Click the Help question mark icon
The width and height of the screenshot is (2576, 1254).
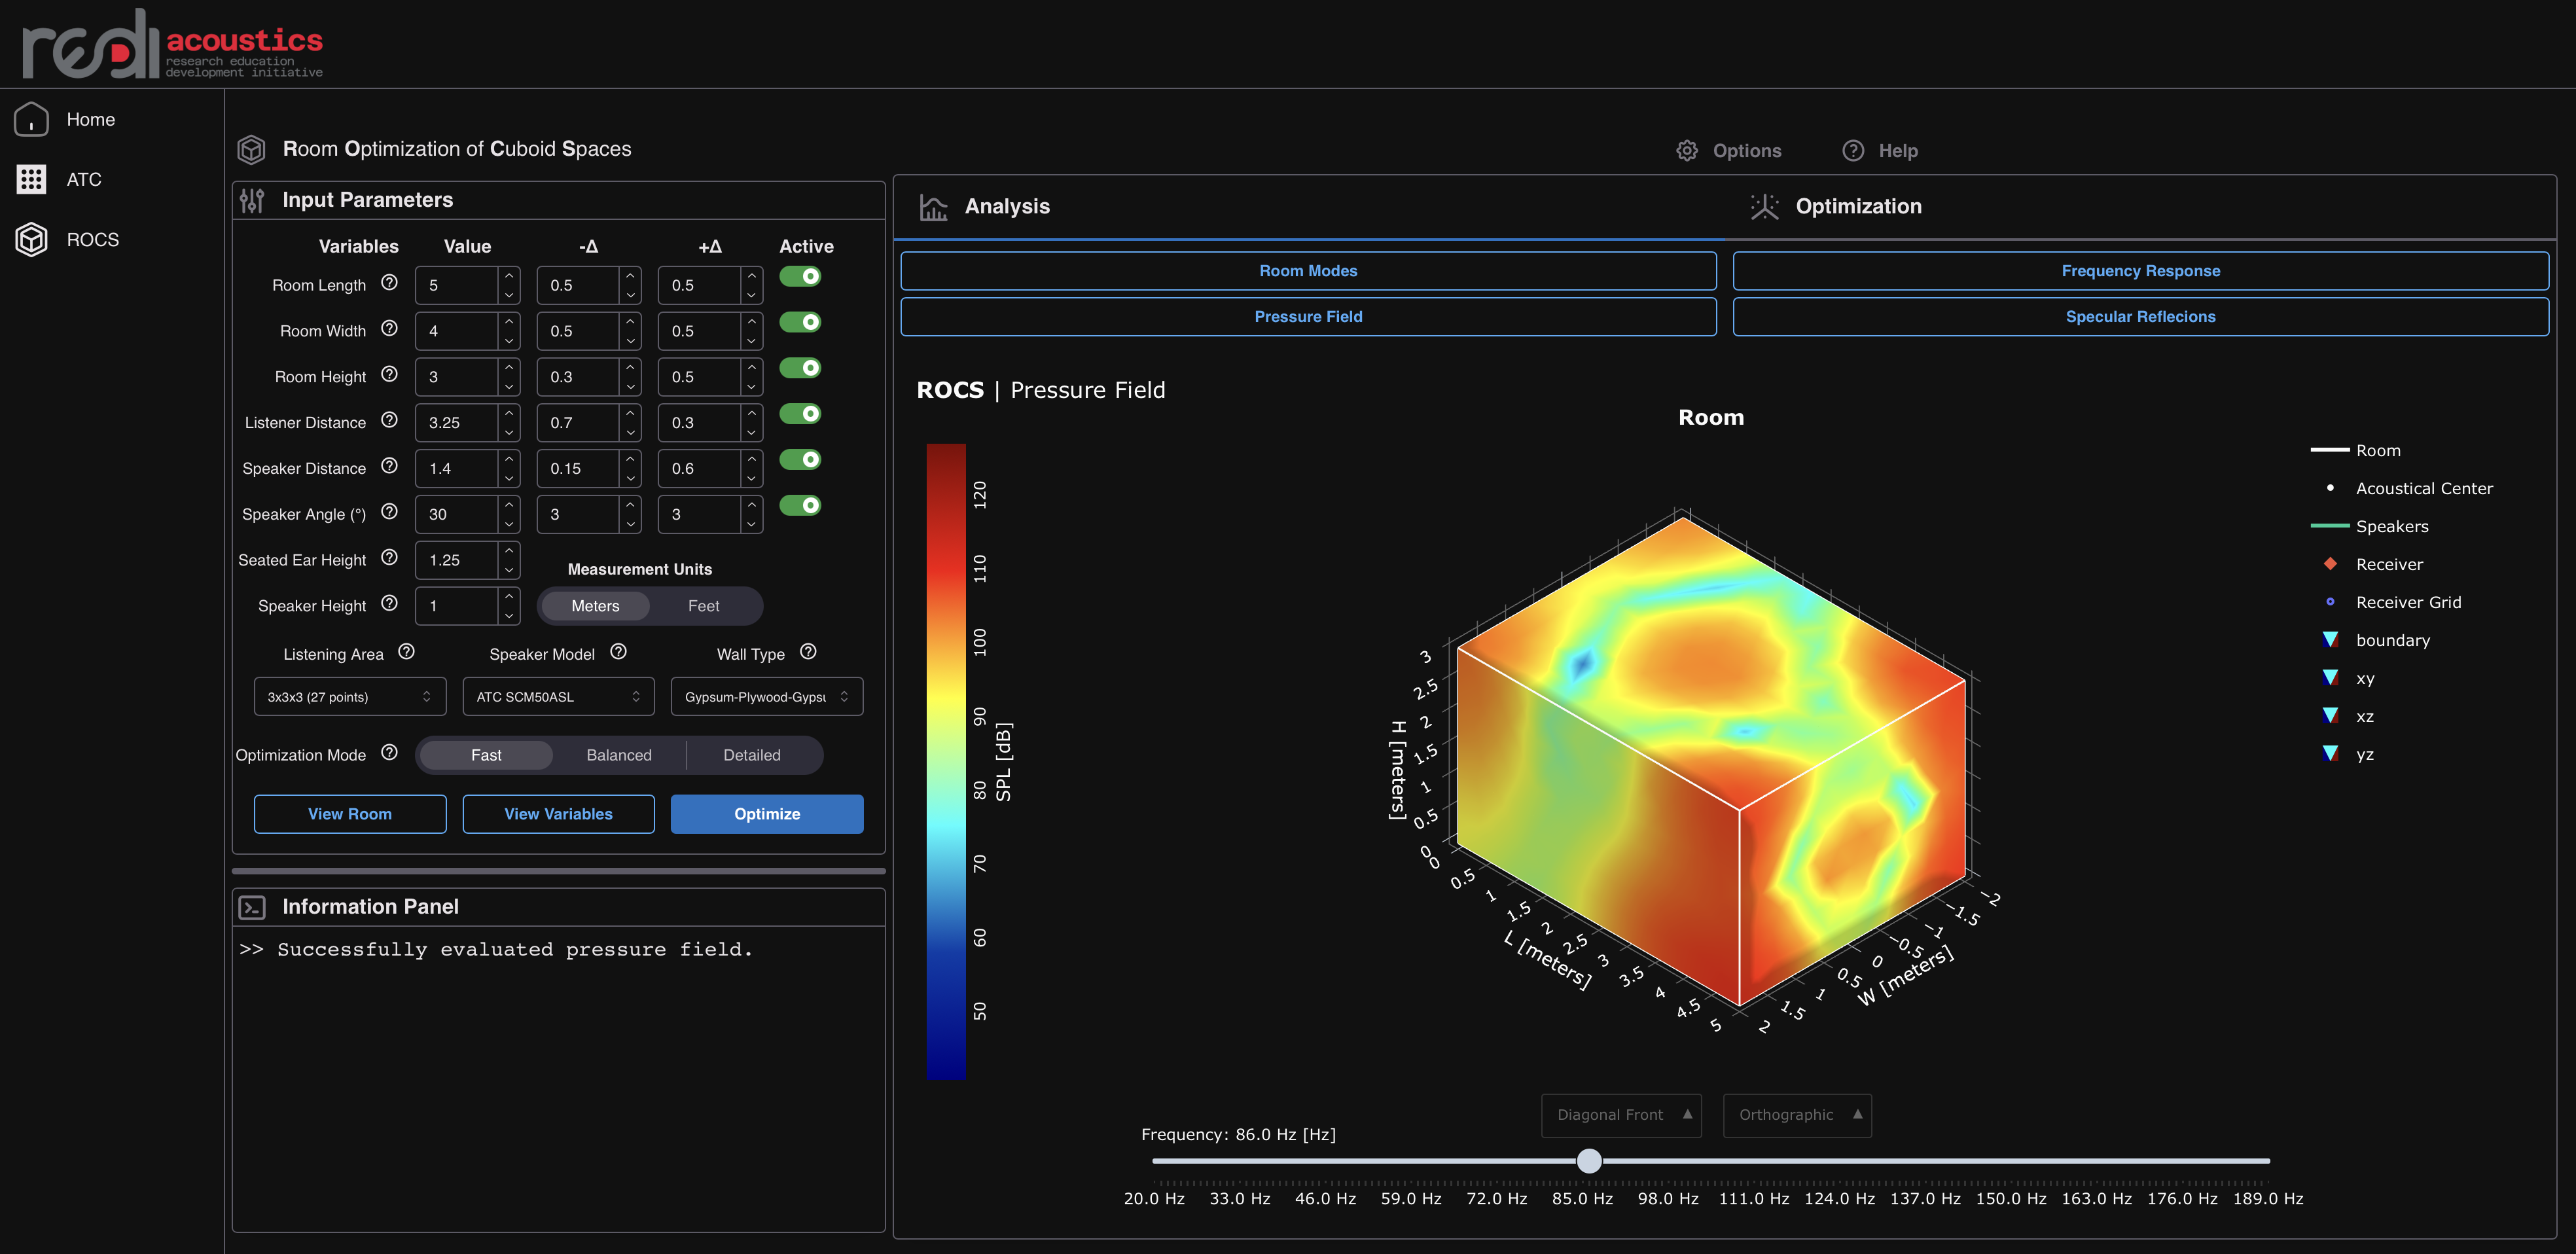(1853, 151)
